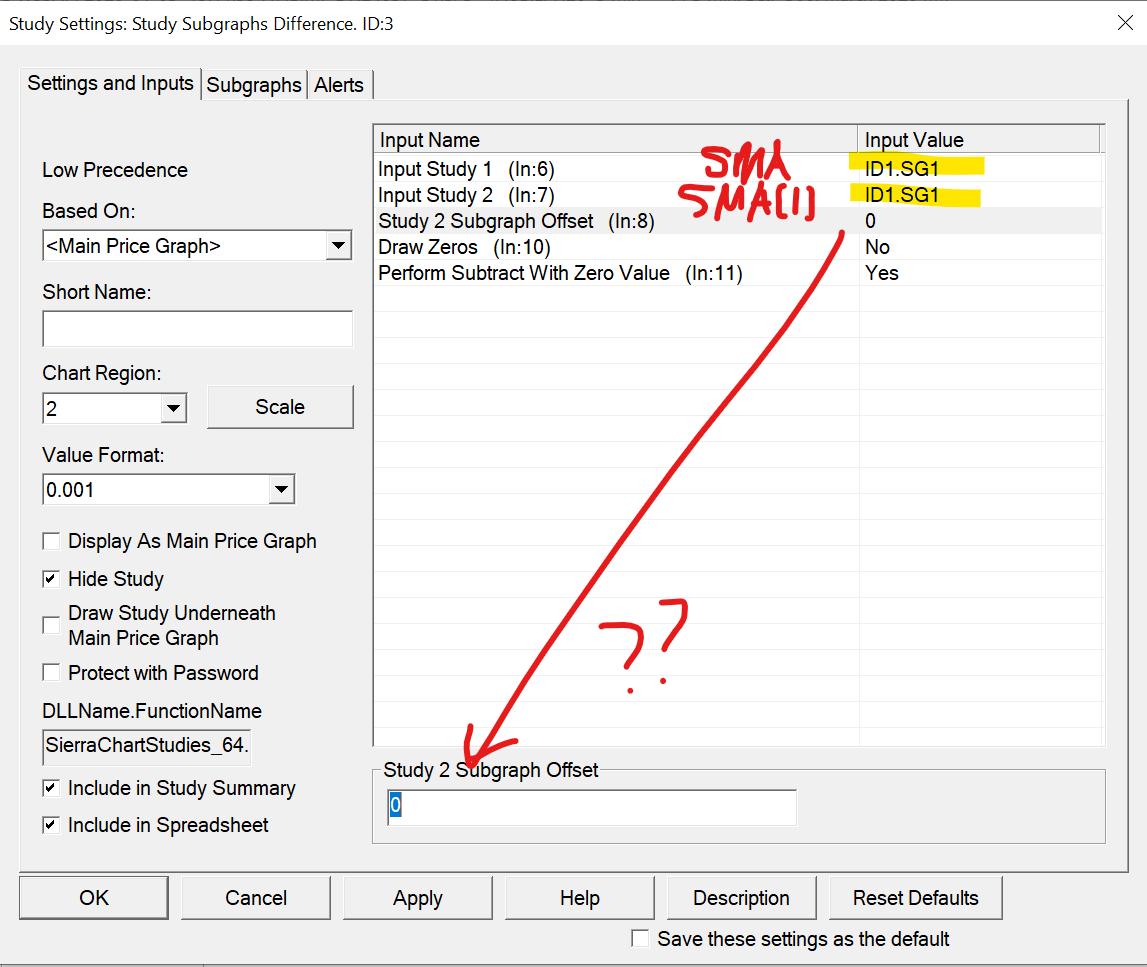This screenshot has height=967, width=1147.
Task: Select Perform Subtract With Zero Value row
Action: point(738,273)
